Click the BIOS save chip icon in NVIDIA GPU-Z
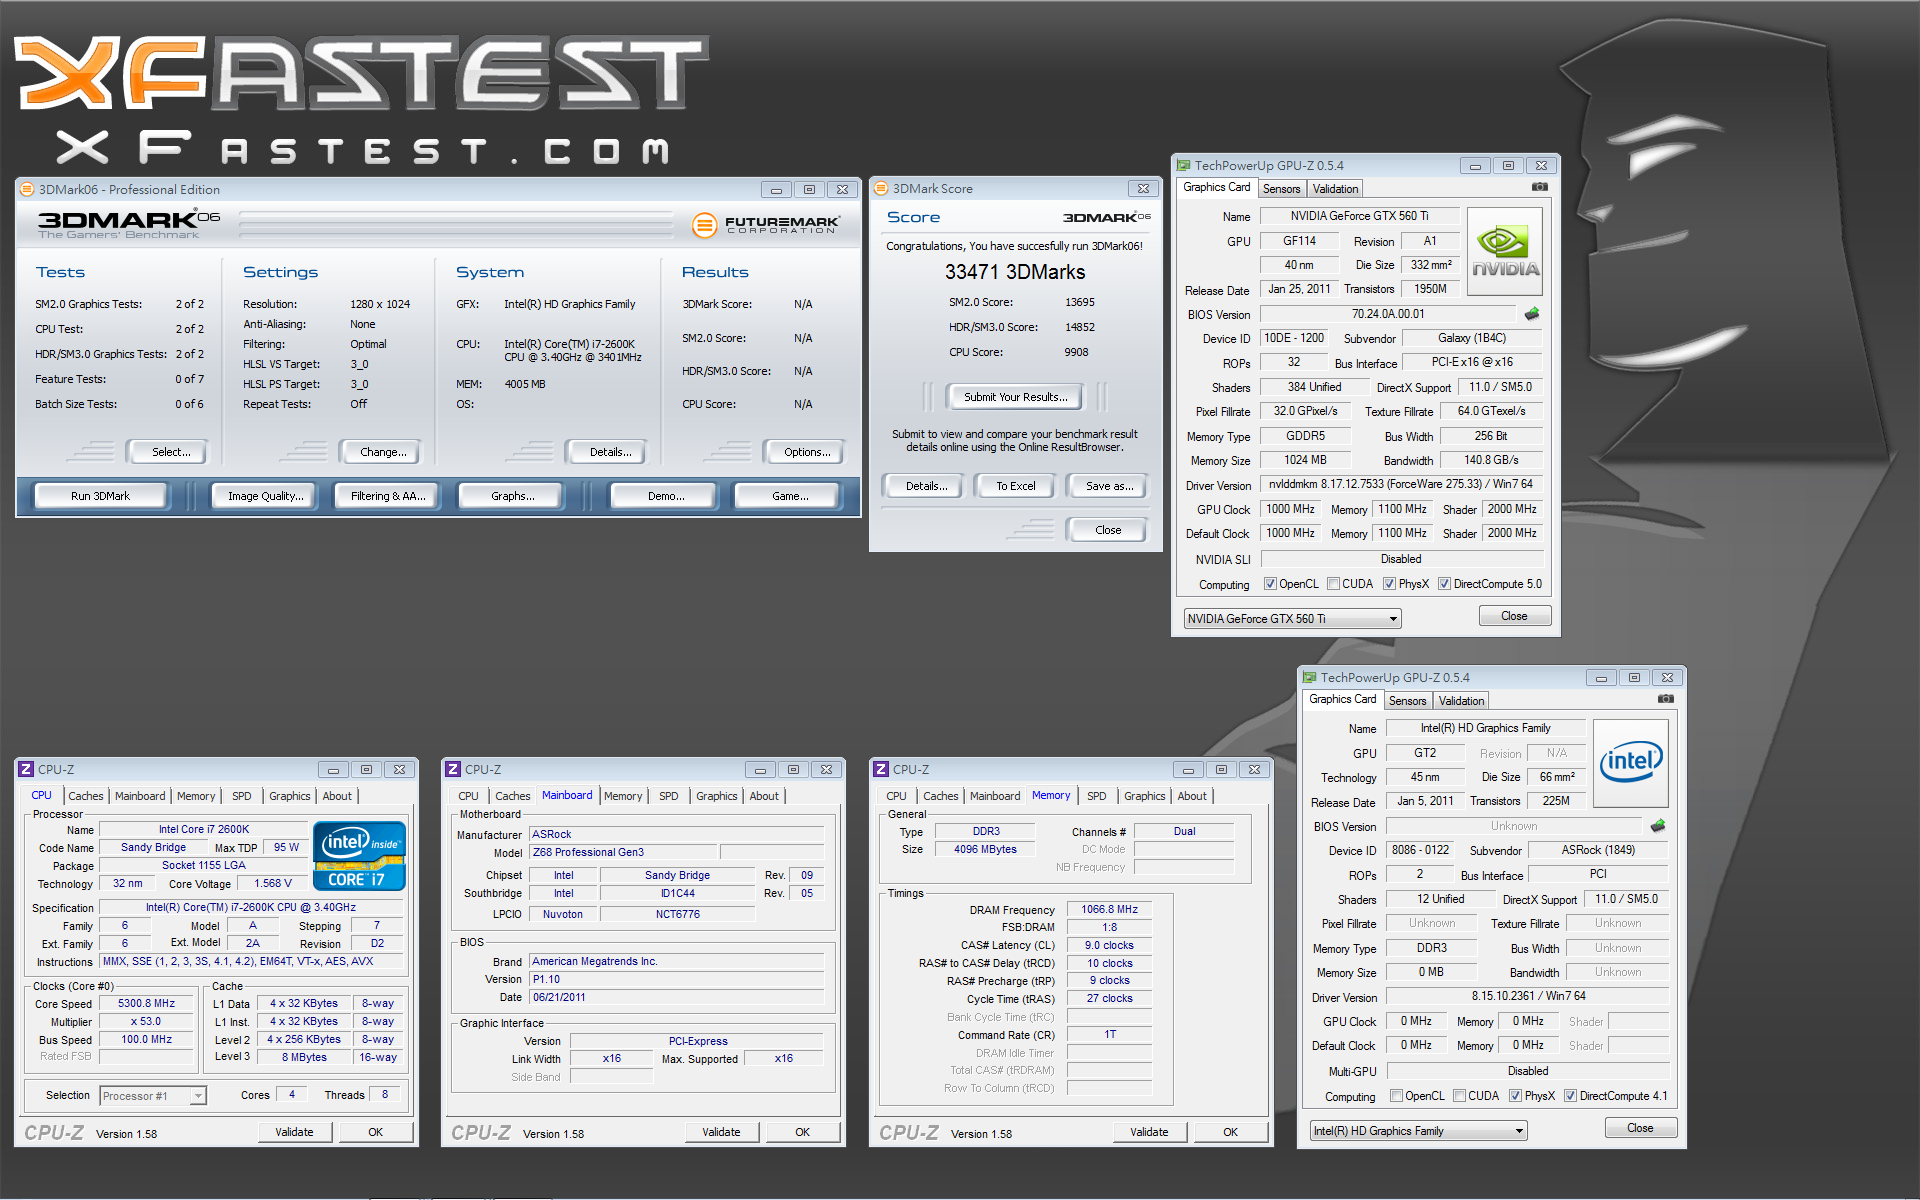The image size is (1920, 1200). coord(1532,314)
